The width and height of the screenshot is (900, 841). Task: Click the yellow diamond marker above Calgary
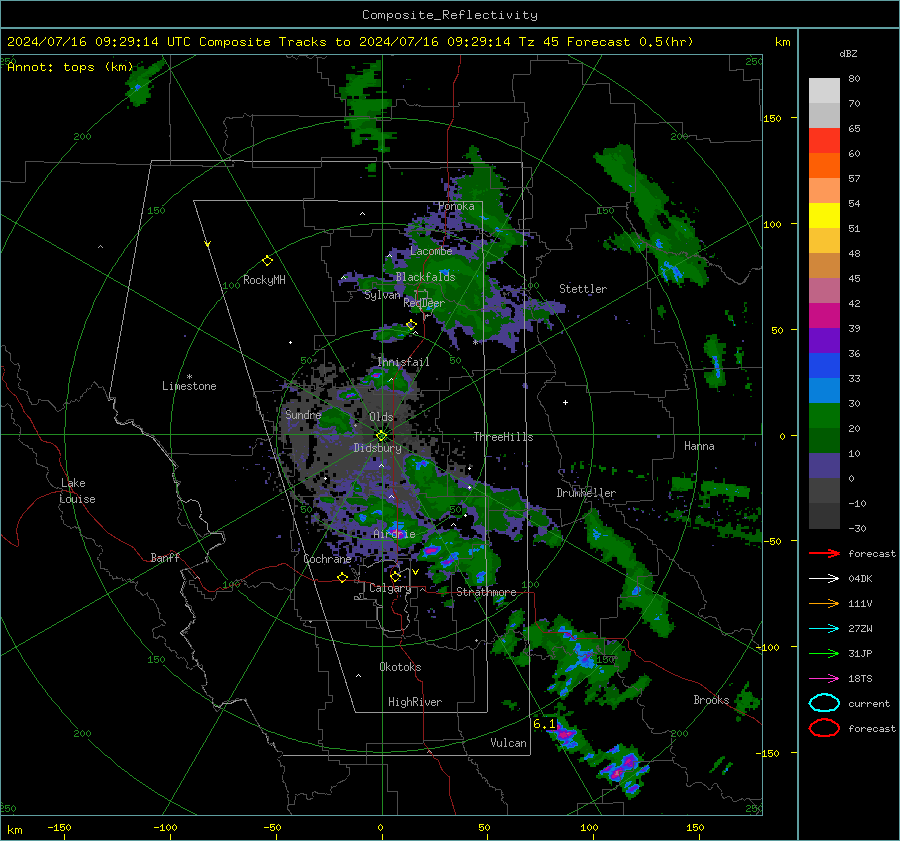tap(395, 576)
